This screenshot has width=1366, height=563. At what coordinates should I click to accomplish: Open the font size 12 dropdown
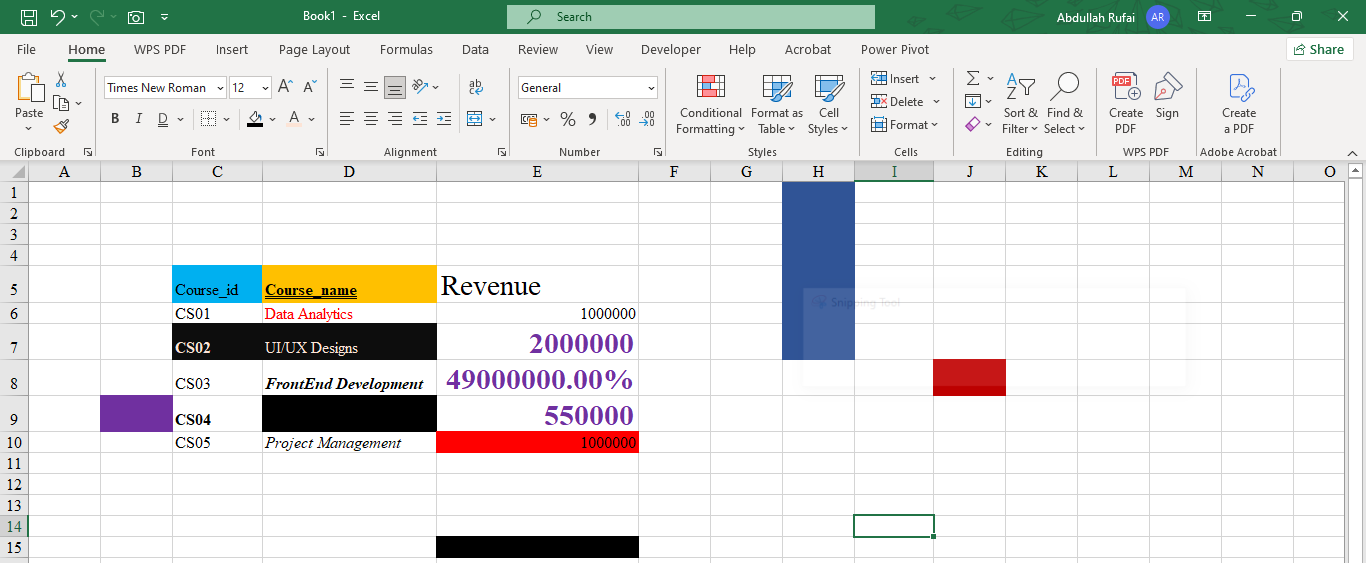click(x=250, y=88)
